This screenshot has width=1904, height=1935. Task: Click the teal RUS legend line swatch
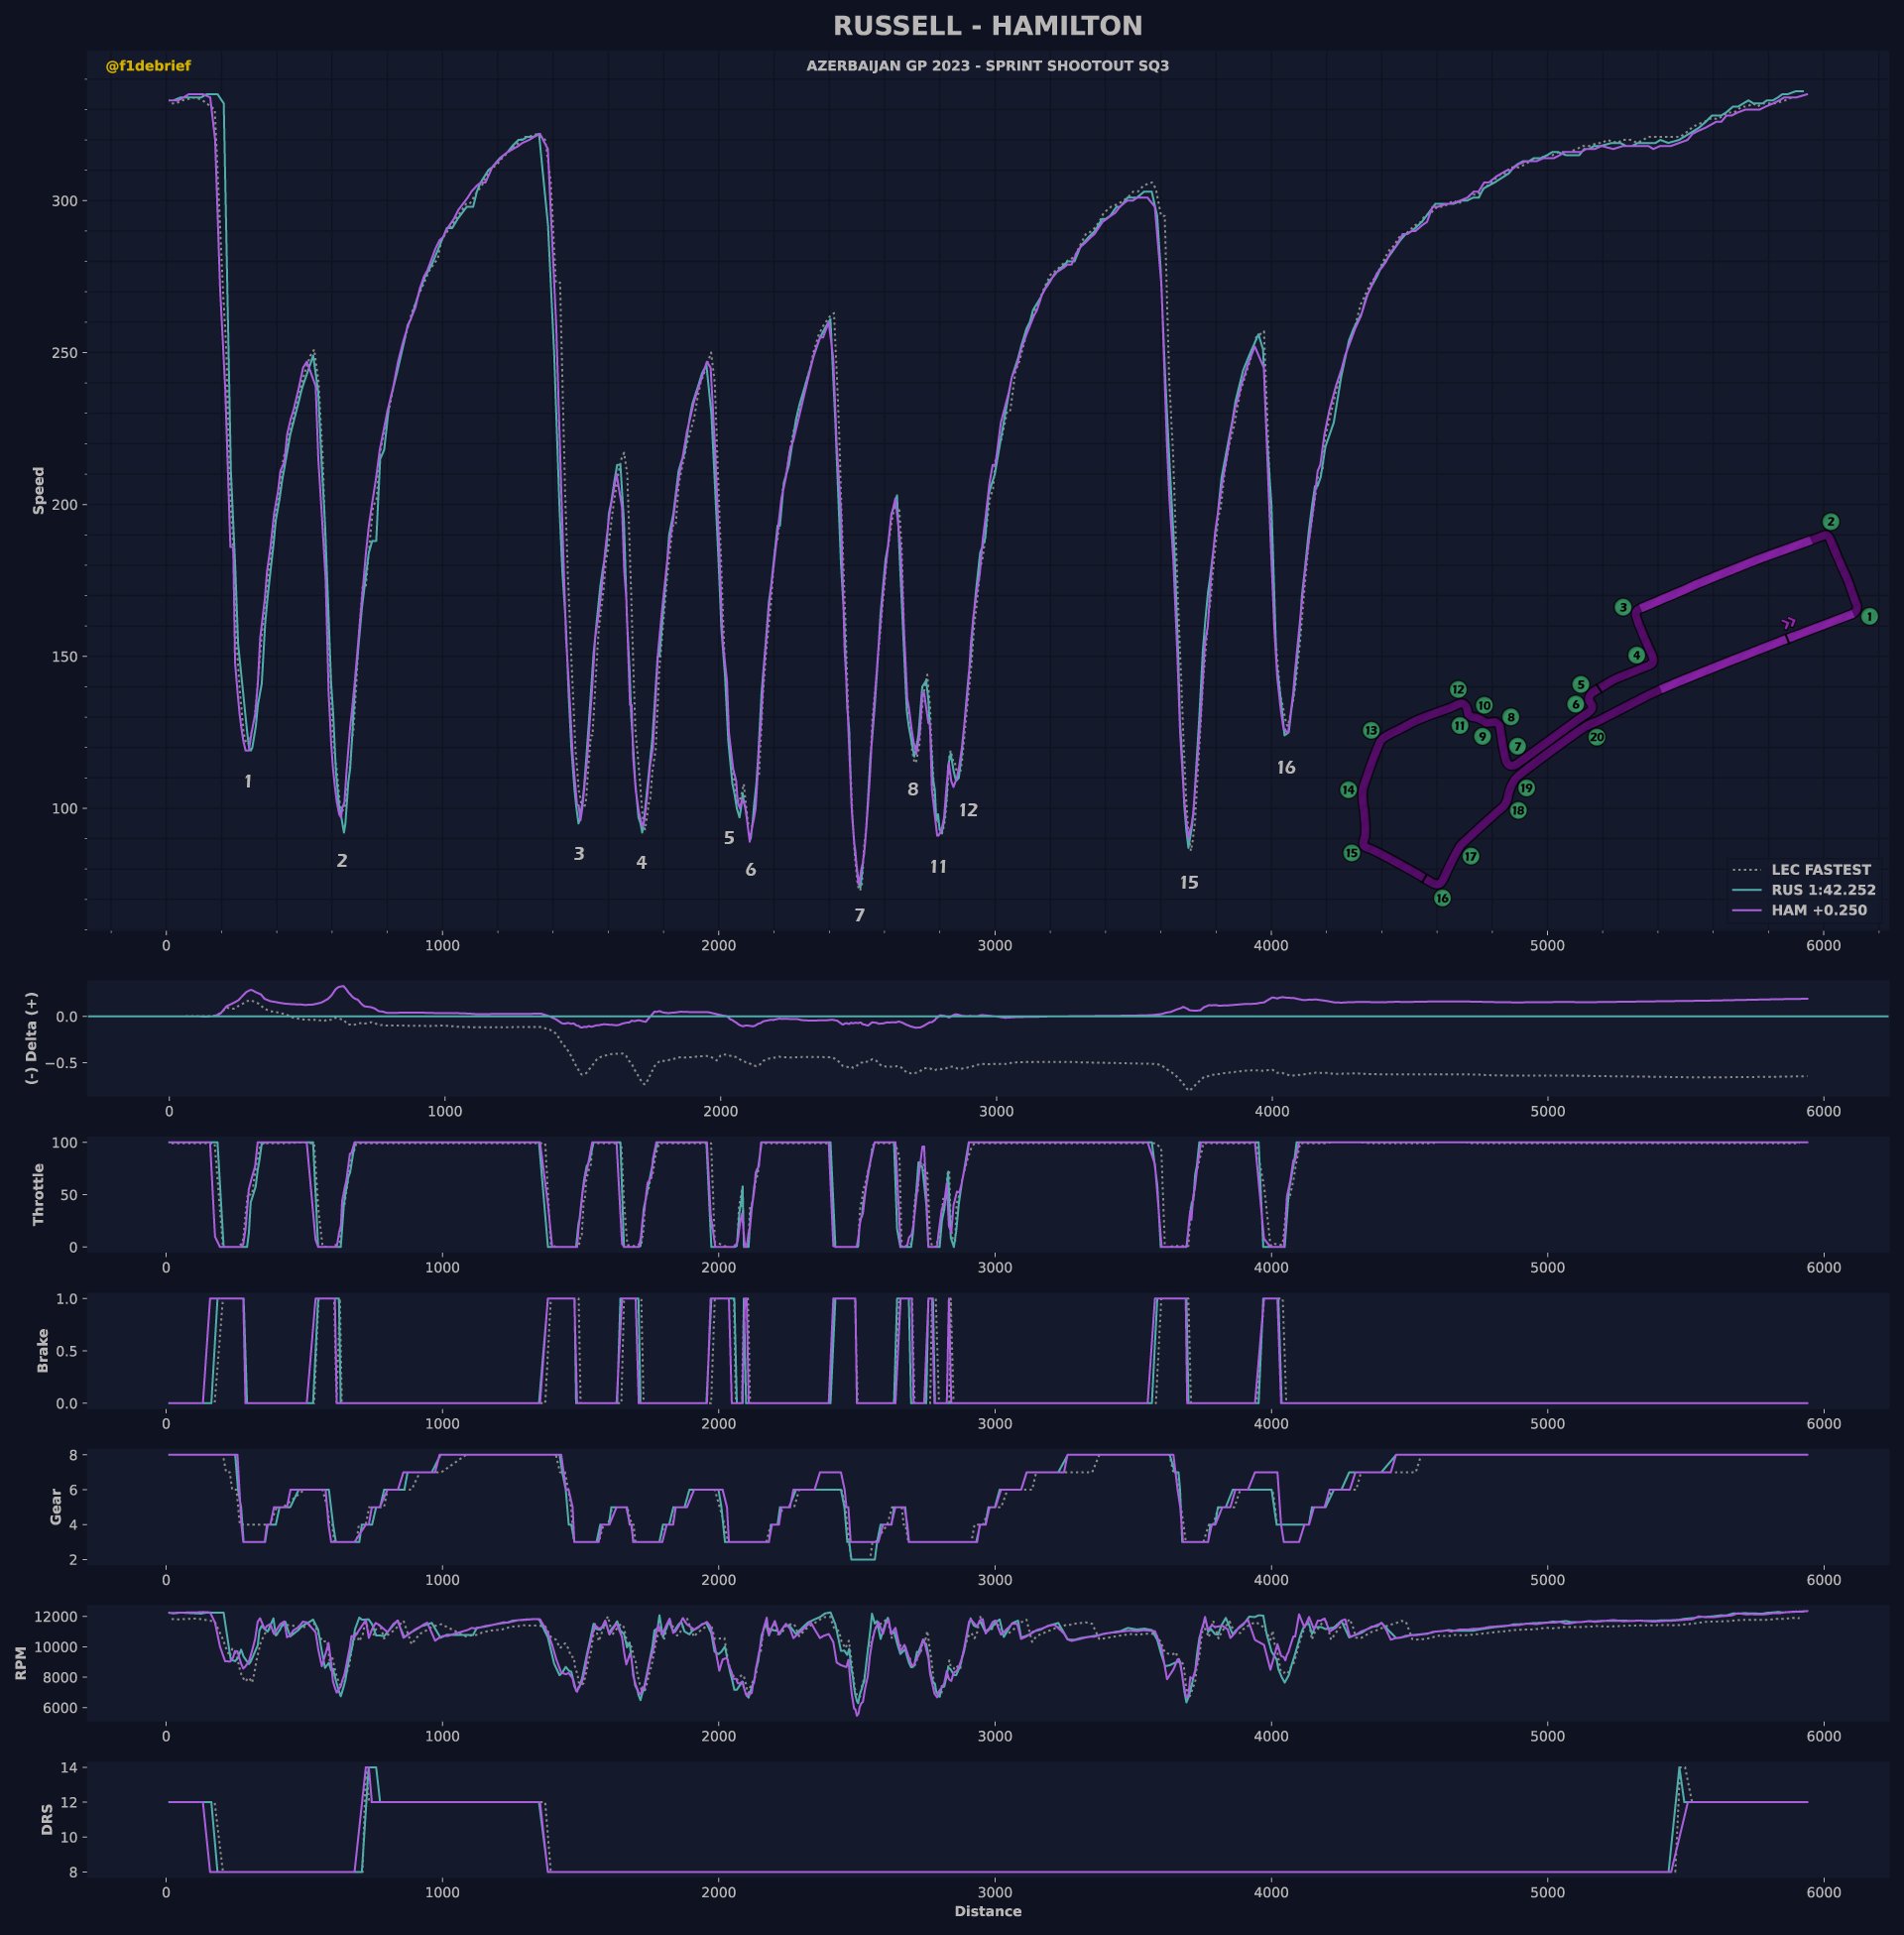tap(1747, 890)
